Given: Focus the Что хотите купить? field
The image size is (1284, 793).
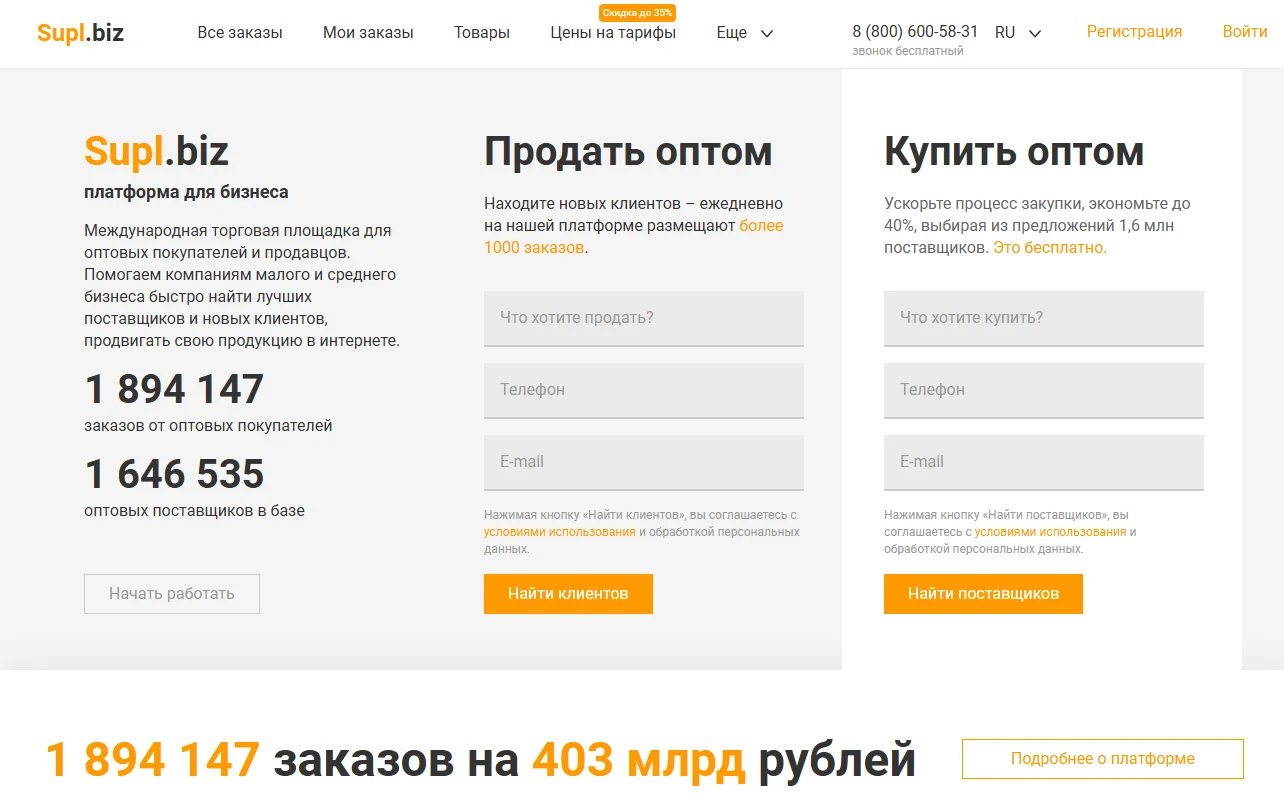Looking at the screenshot, I should [x=1044, y=318].
